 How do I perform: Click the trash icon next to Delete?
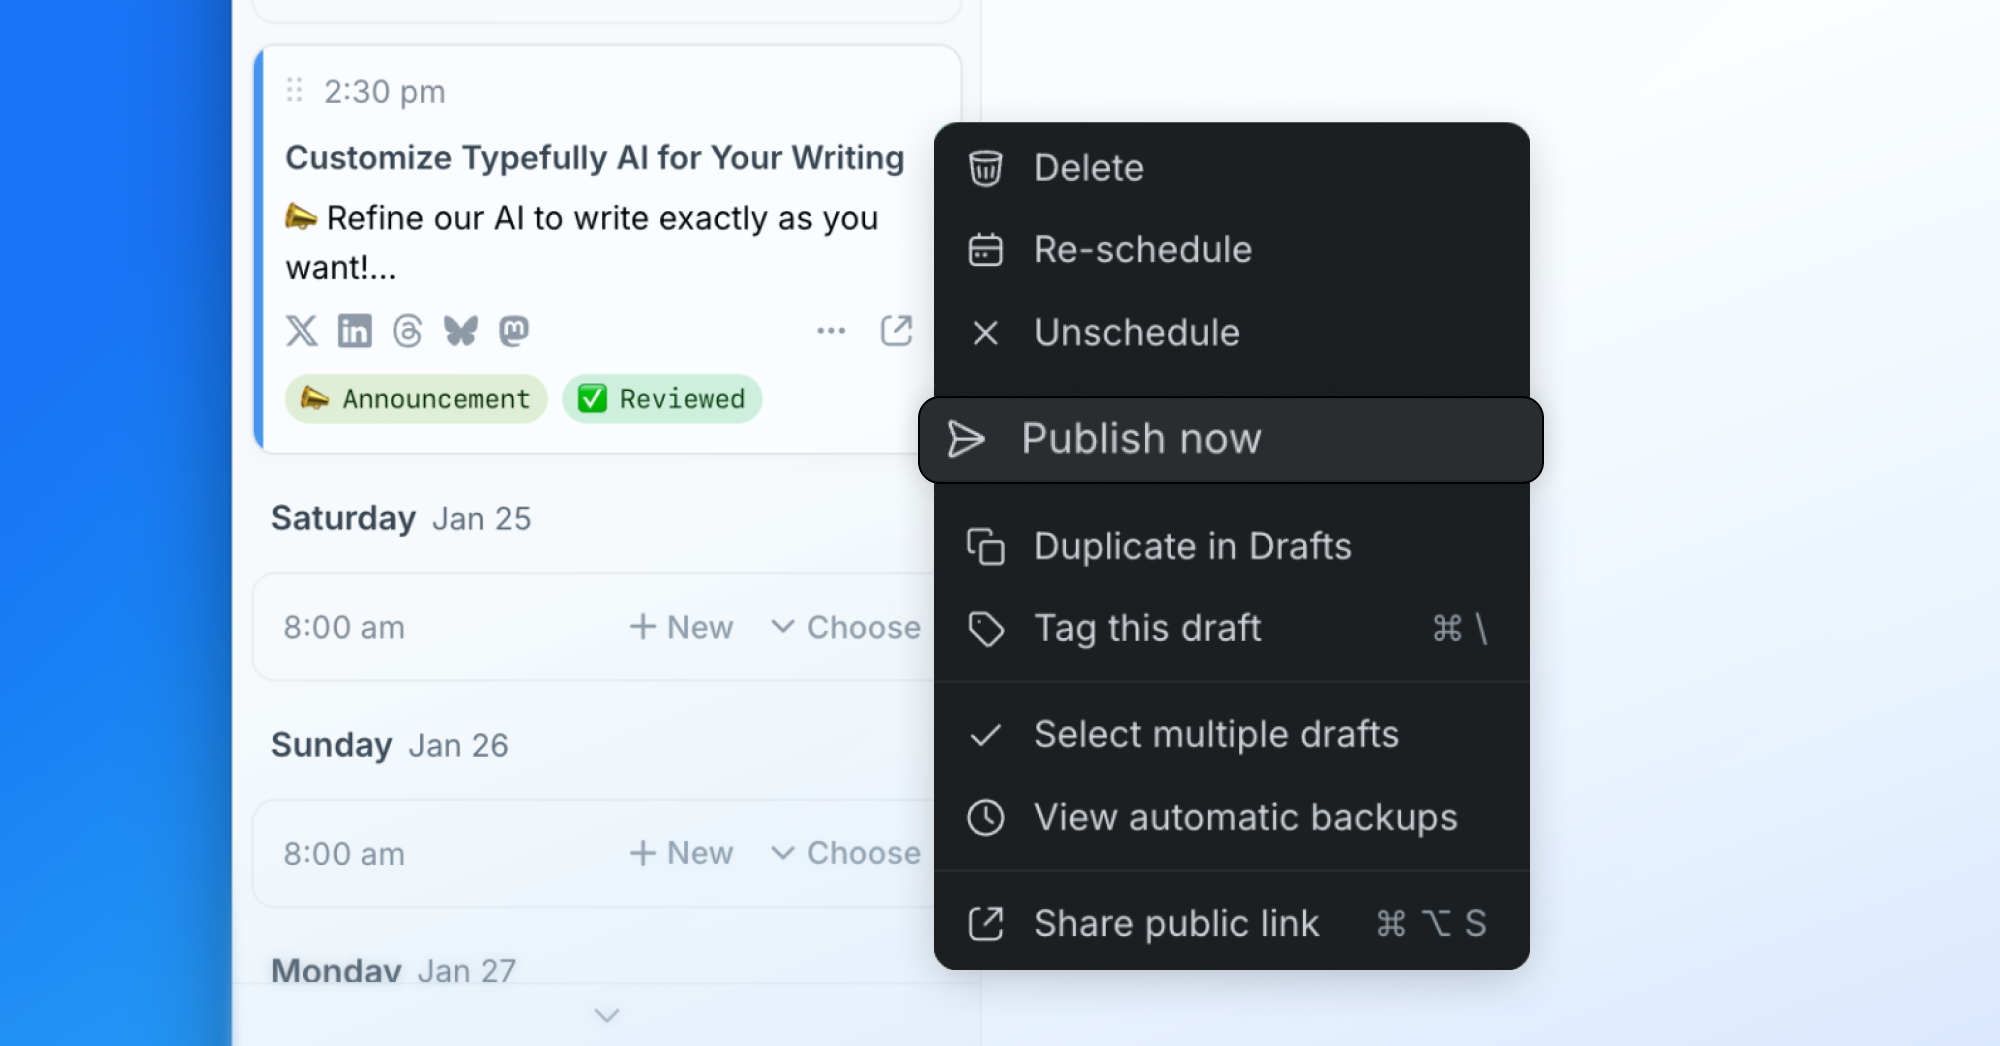pyautogui.click(x=985, y=168)
